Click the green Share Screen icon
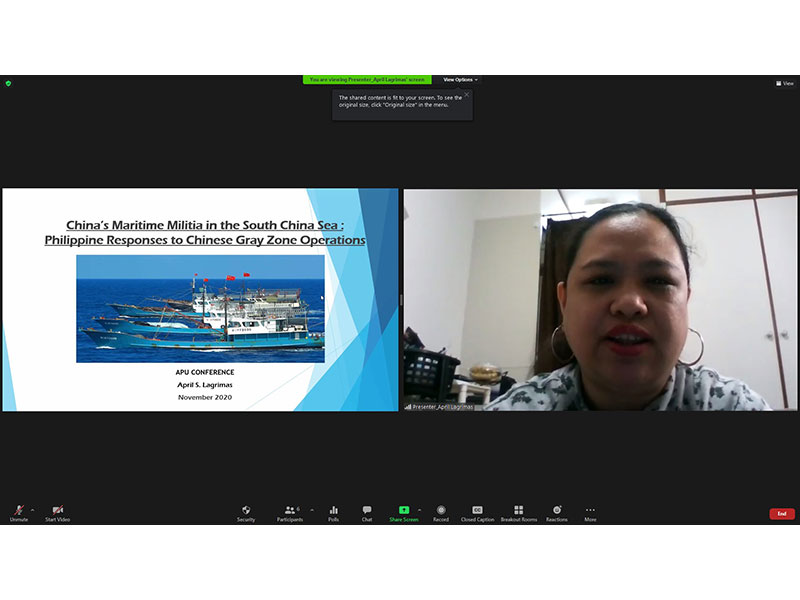Viewport: 800px width, 600px height. [403, 510]
